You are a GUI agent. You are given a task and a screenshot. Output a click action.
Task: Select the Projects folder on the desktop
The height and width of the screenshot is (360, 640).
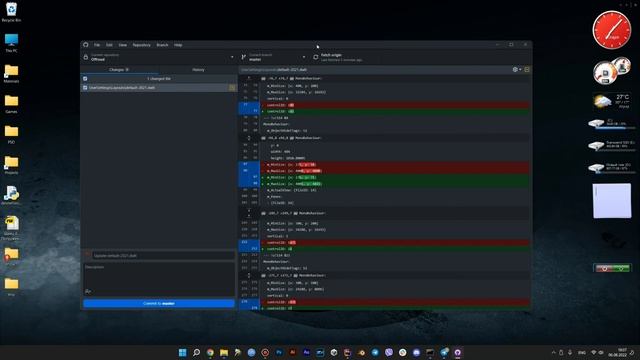[x=11, y=165]
